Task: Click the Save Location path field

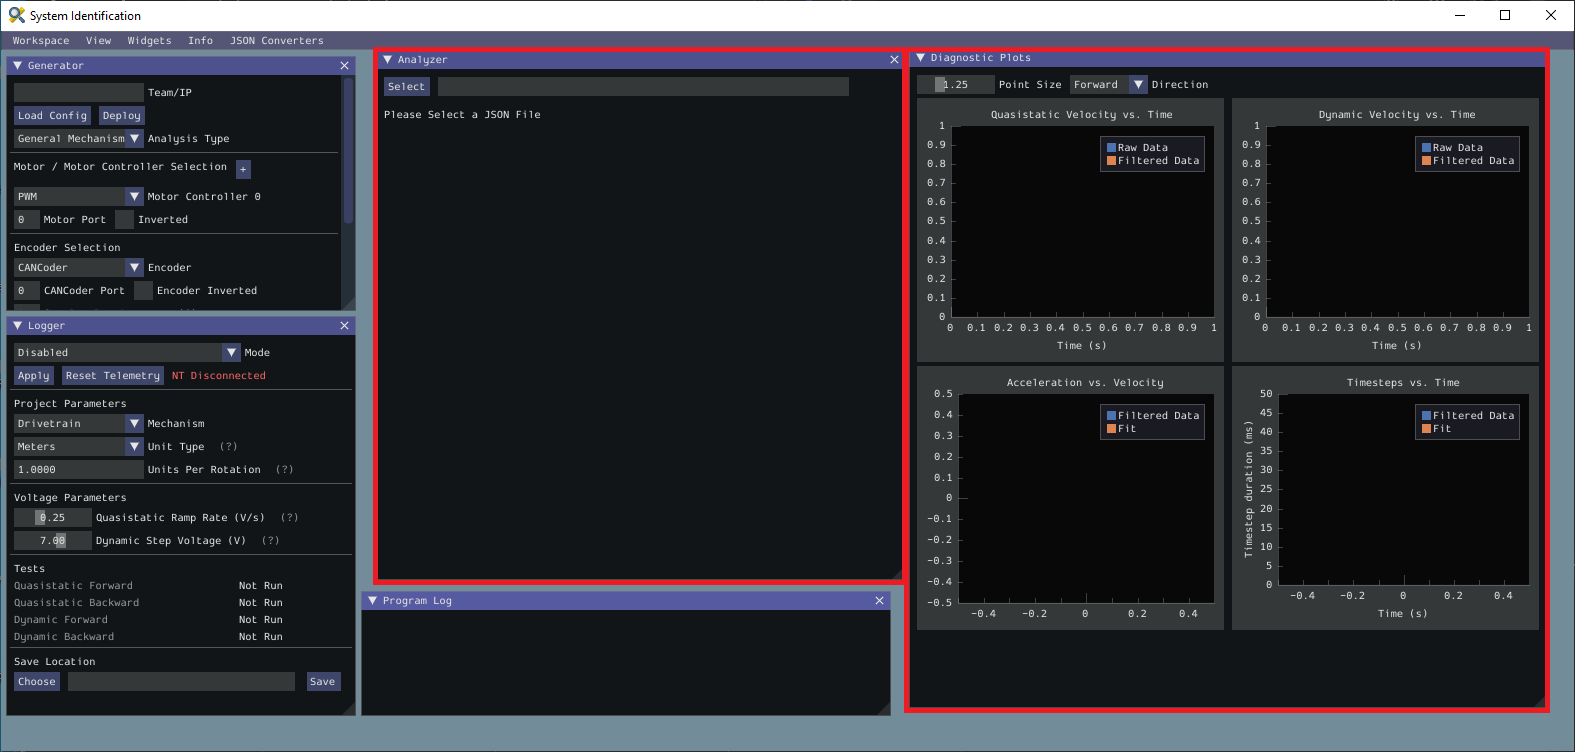Action: 181,682
